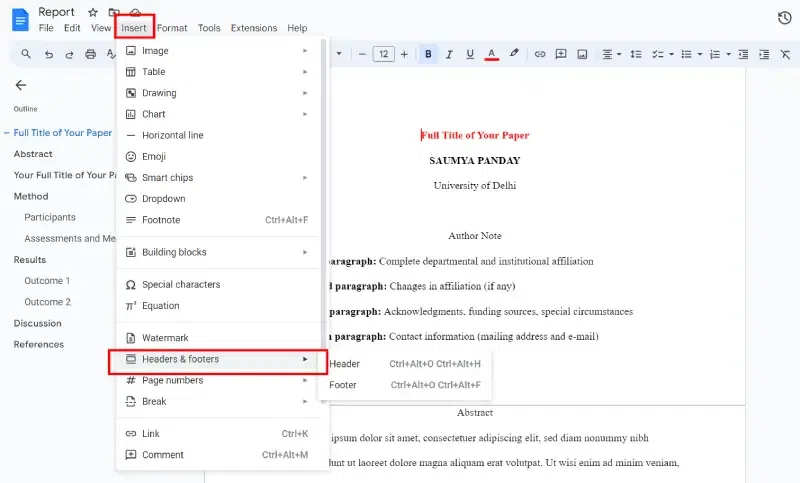800x483 pixels.
Task: Decrease the paragraph indent
Action: tap(743, 54)
